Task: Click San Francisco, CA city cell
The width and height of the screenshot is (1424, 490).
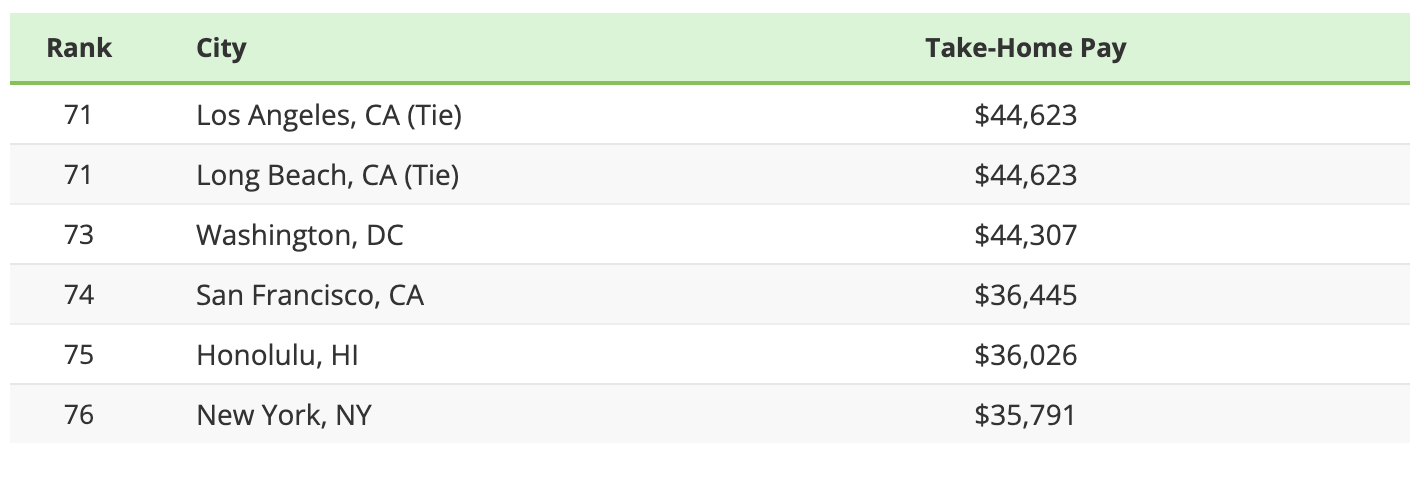Action: [310, 296]
